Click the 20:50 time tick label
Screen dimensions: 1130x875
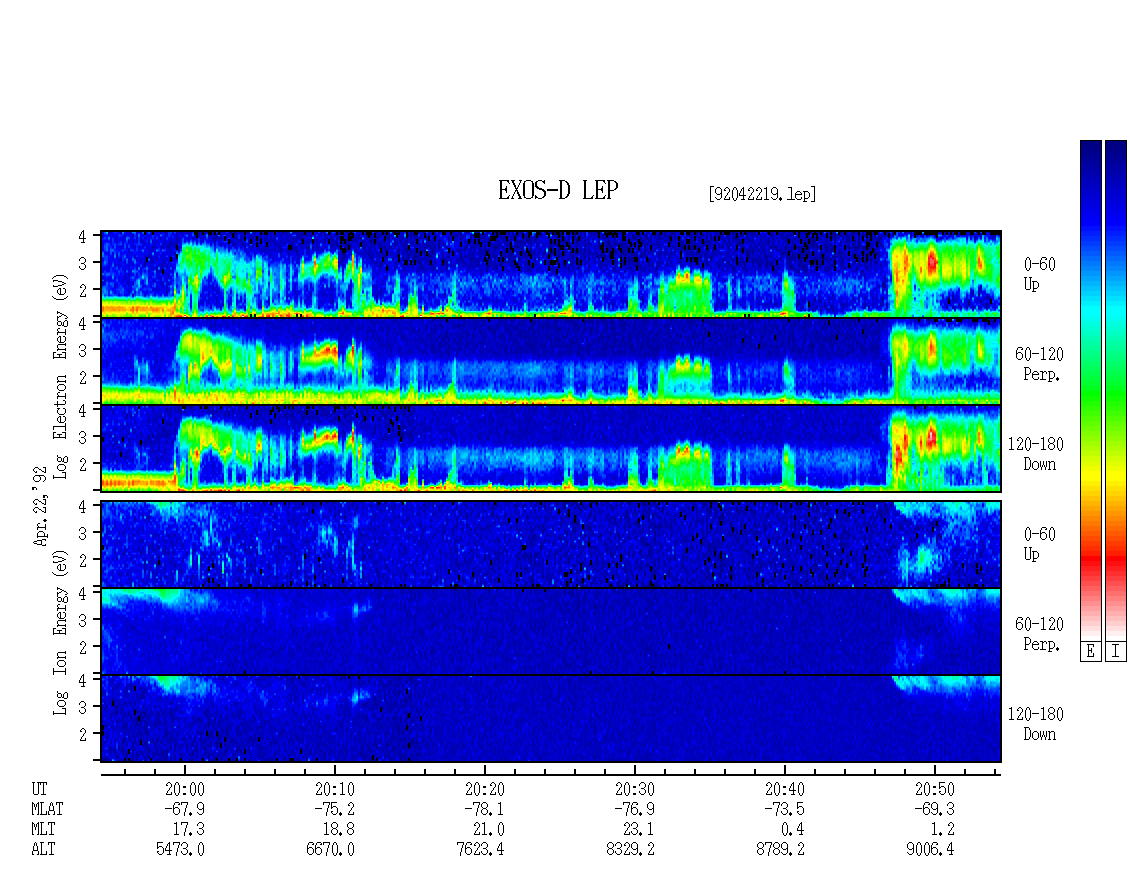click(934, 789)
